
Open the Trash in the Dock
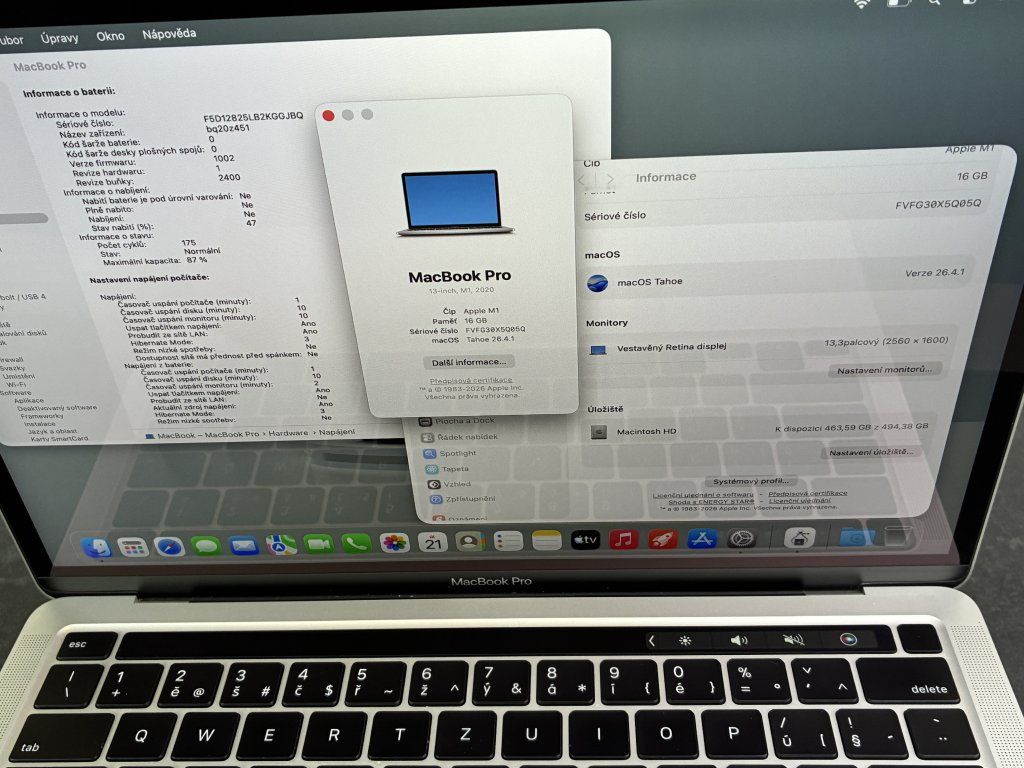[898, 536]
